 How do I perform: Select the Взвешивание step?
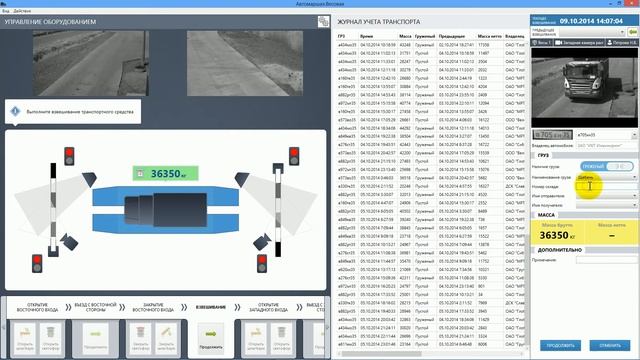point(211,307)
